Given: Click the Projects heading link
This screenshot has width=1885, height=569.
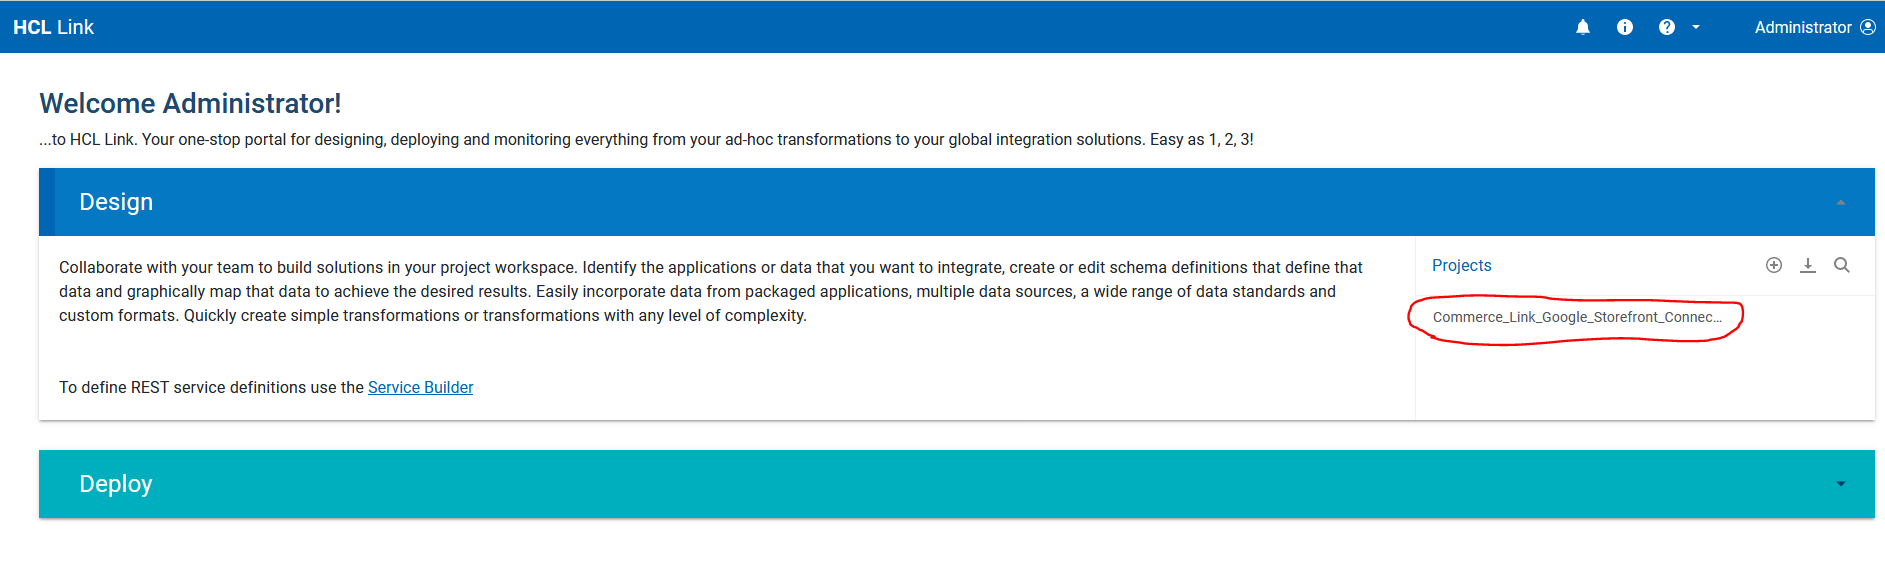Looking at the screenshot, I should tap(1461, 265).
